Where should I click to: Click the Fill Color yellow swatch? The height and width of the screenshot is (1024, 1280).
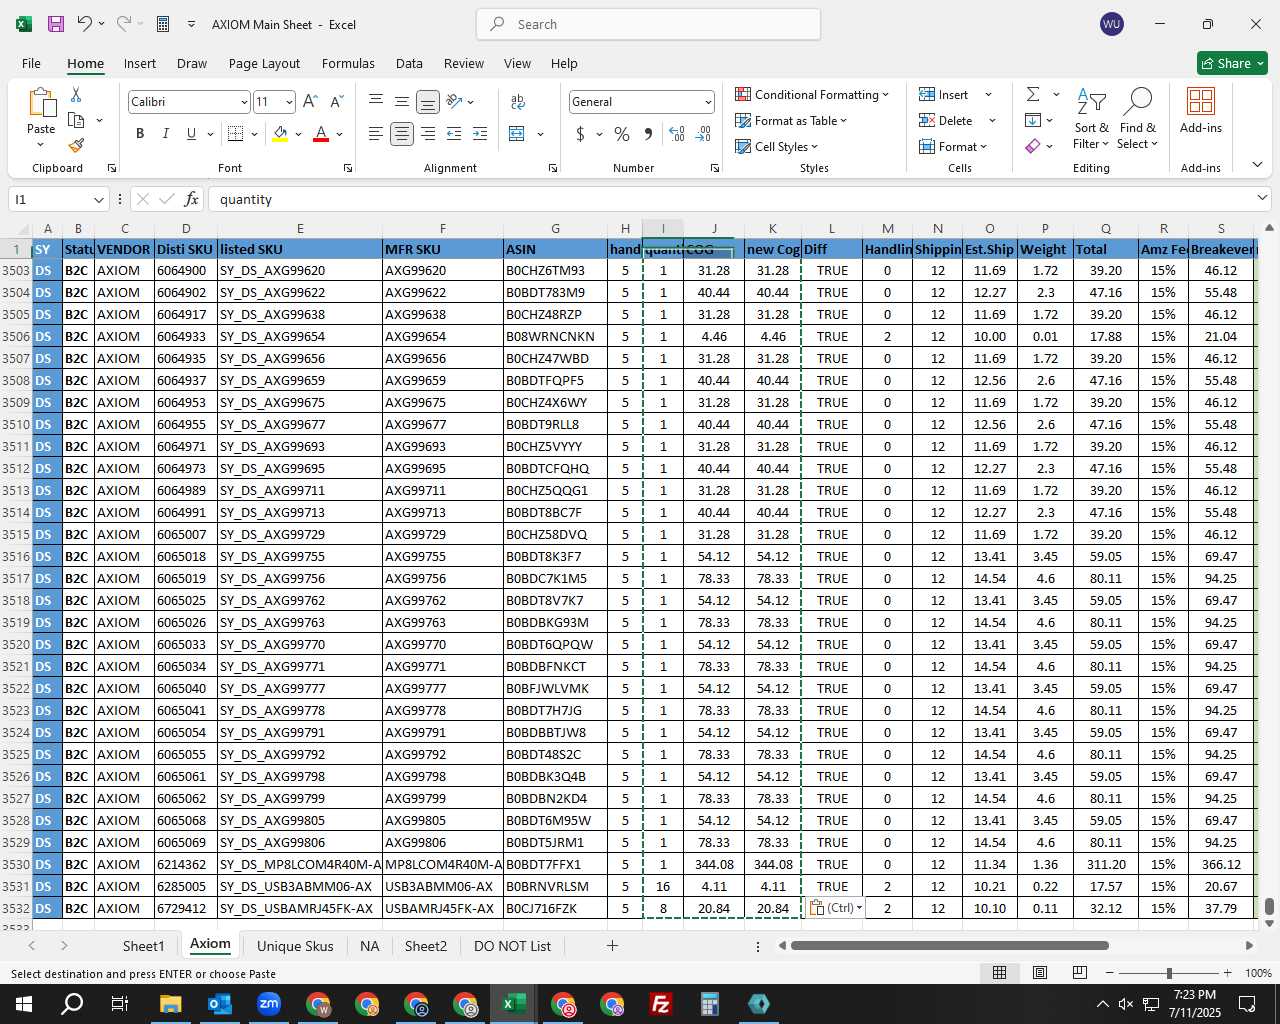click(280, 134)
